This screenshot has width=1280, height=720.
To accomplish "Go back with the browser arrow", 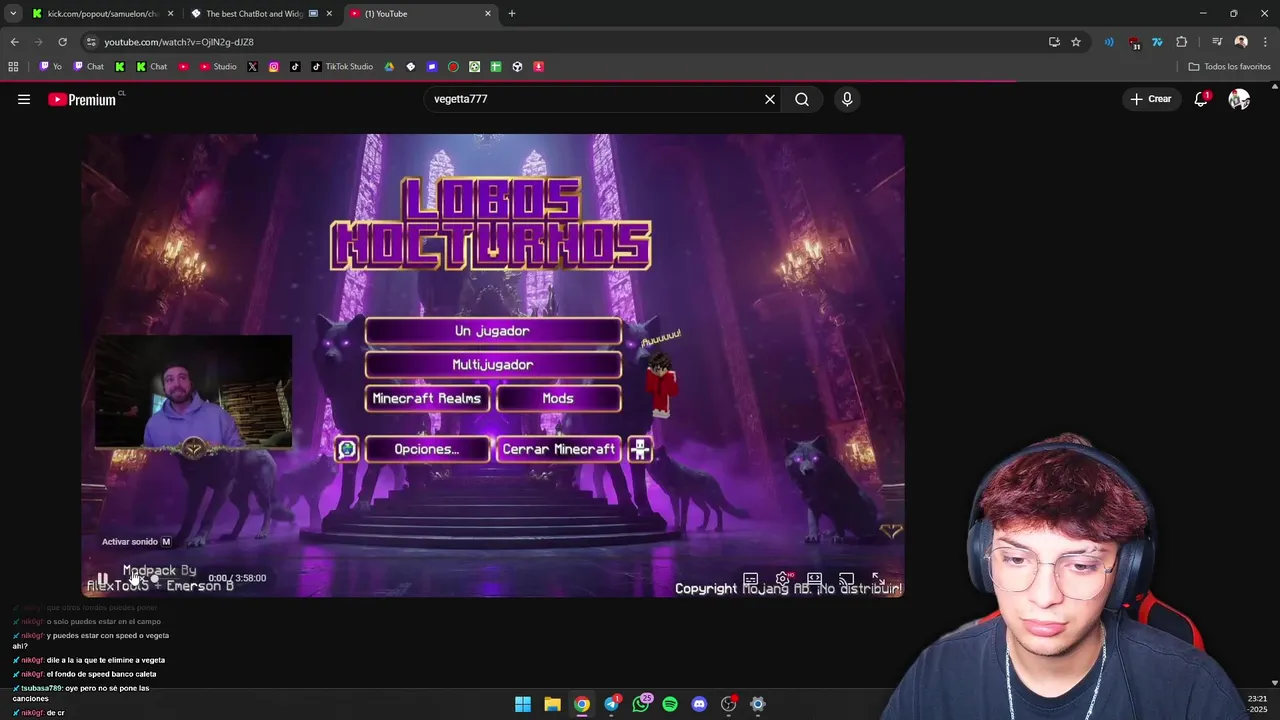I will (14, 42).
